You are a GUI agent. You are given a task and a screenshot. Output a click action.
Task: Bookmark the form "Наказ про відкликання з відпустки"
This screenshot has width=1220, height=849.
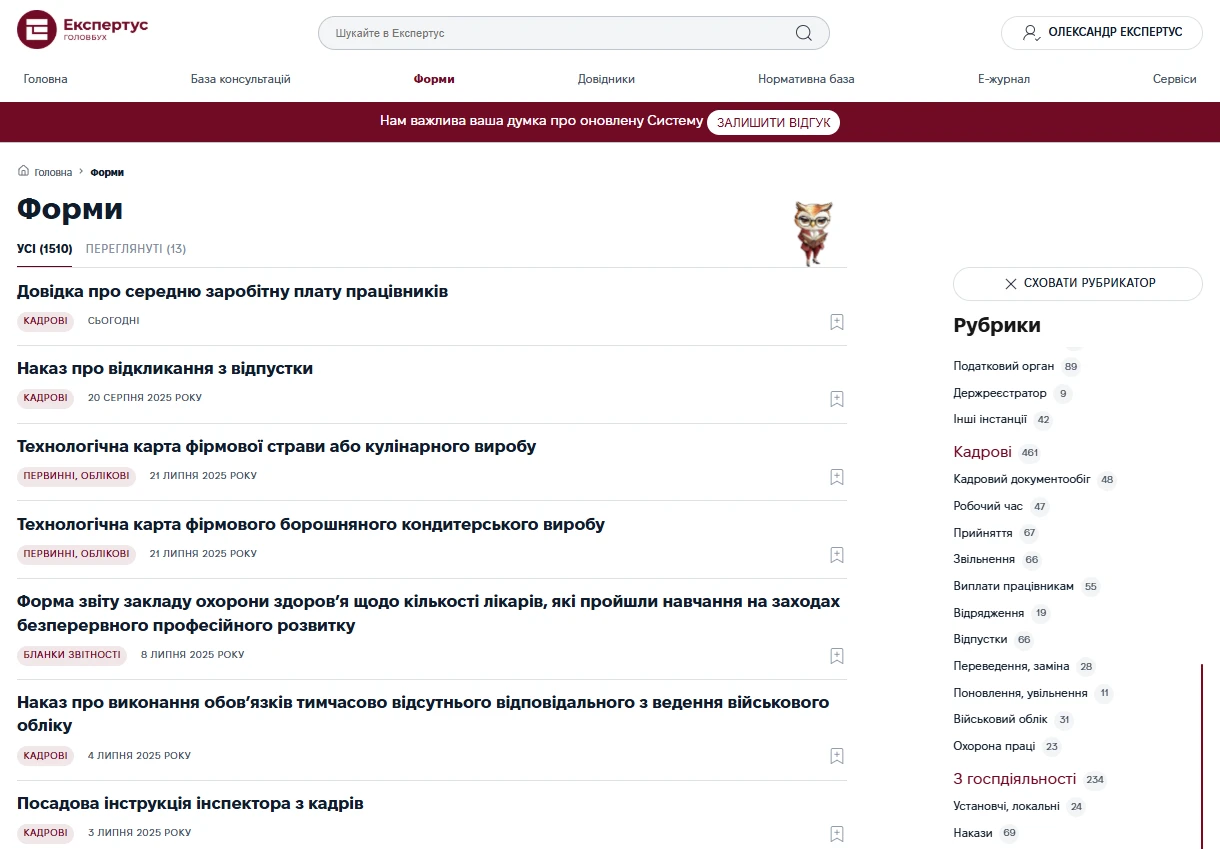(836, 398)
